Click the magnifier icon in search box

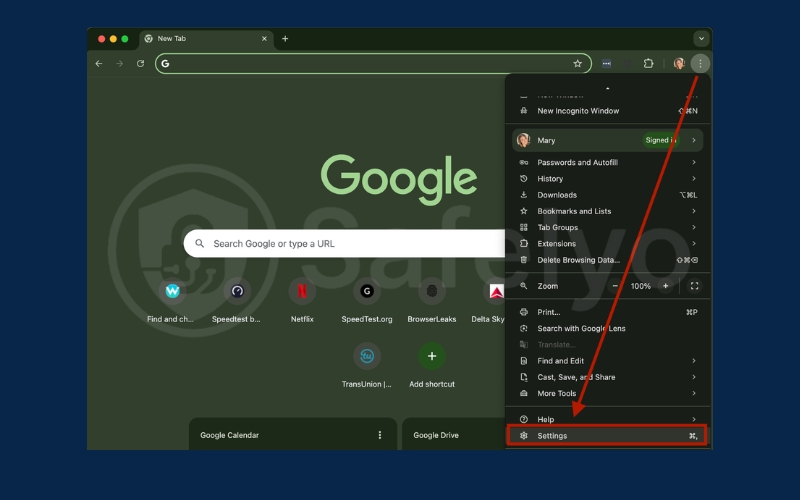pos(199,244)
